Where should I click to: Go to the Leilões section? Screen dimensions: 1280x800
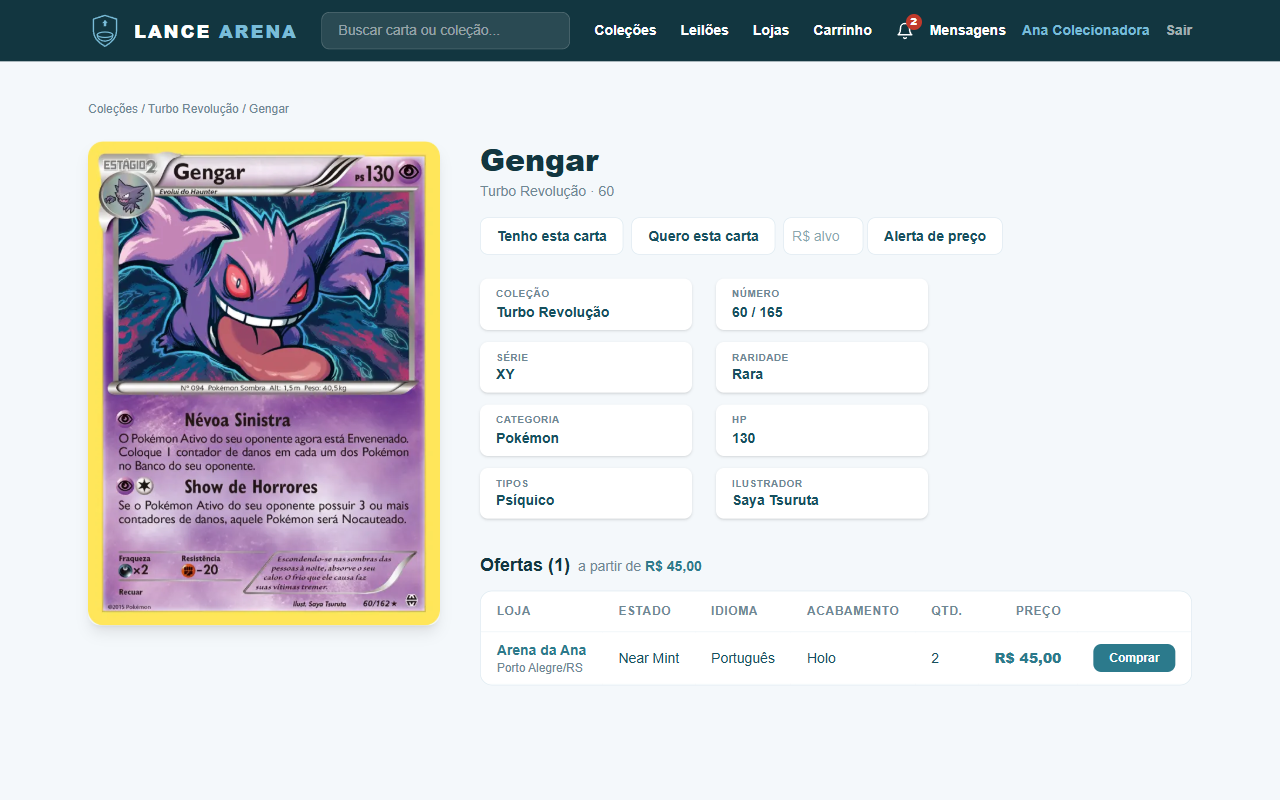point(705,31)
